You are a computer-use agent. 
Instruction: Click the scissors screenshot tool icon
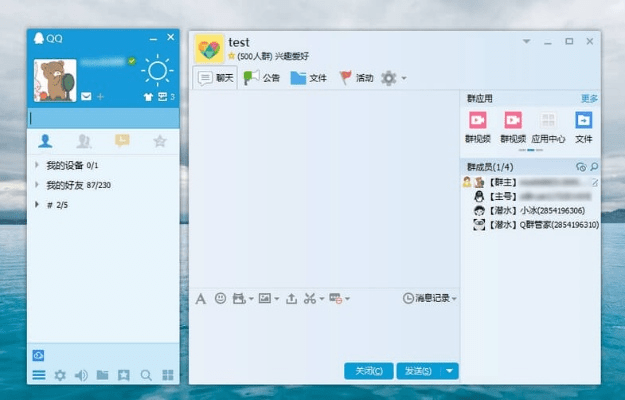pos(309,298)
